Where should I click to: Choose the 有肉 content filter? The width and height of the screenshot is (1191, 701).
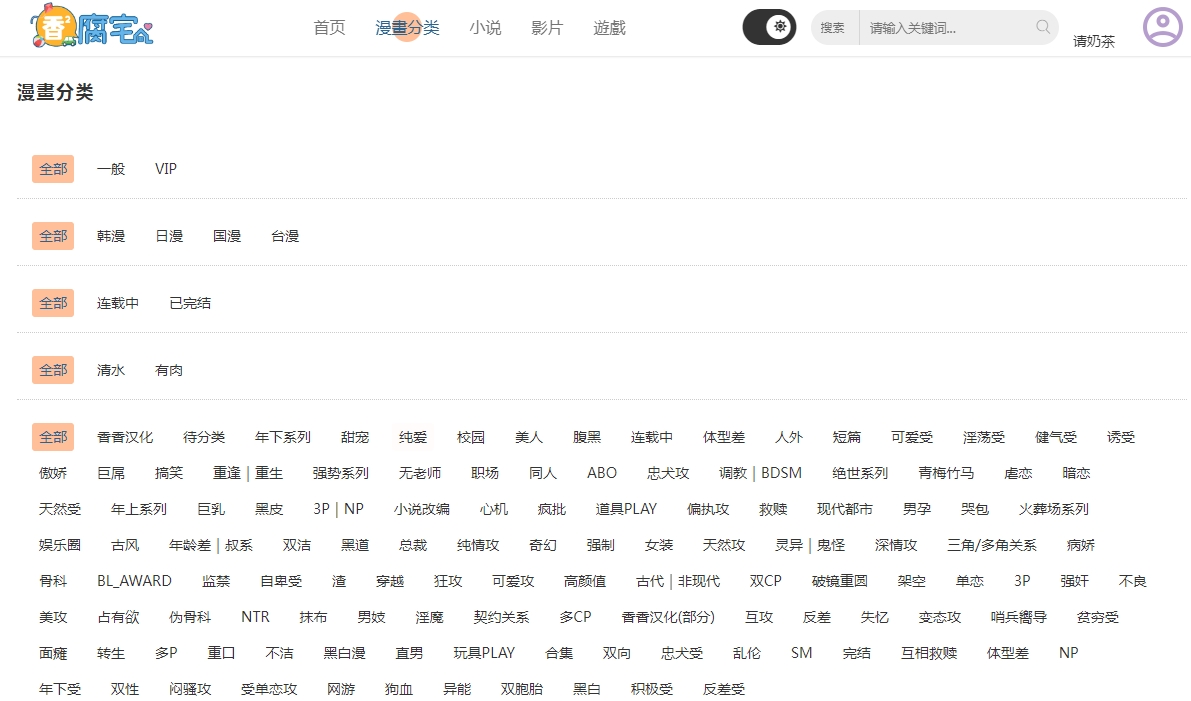pos(168,369)
